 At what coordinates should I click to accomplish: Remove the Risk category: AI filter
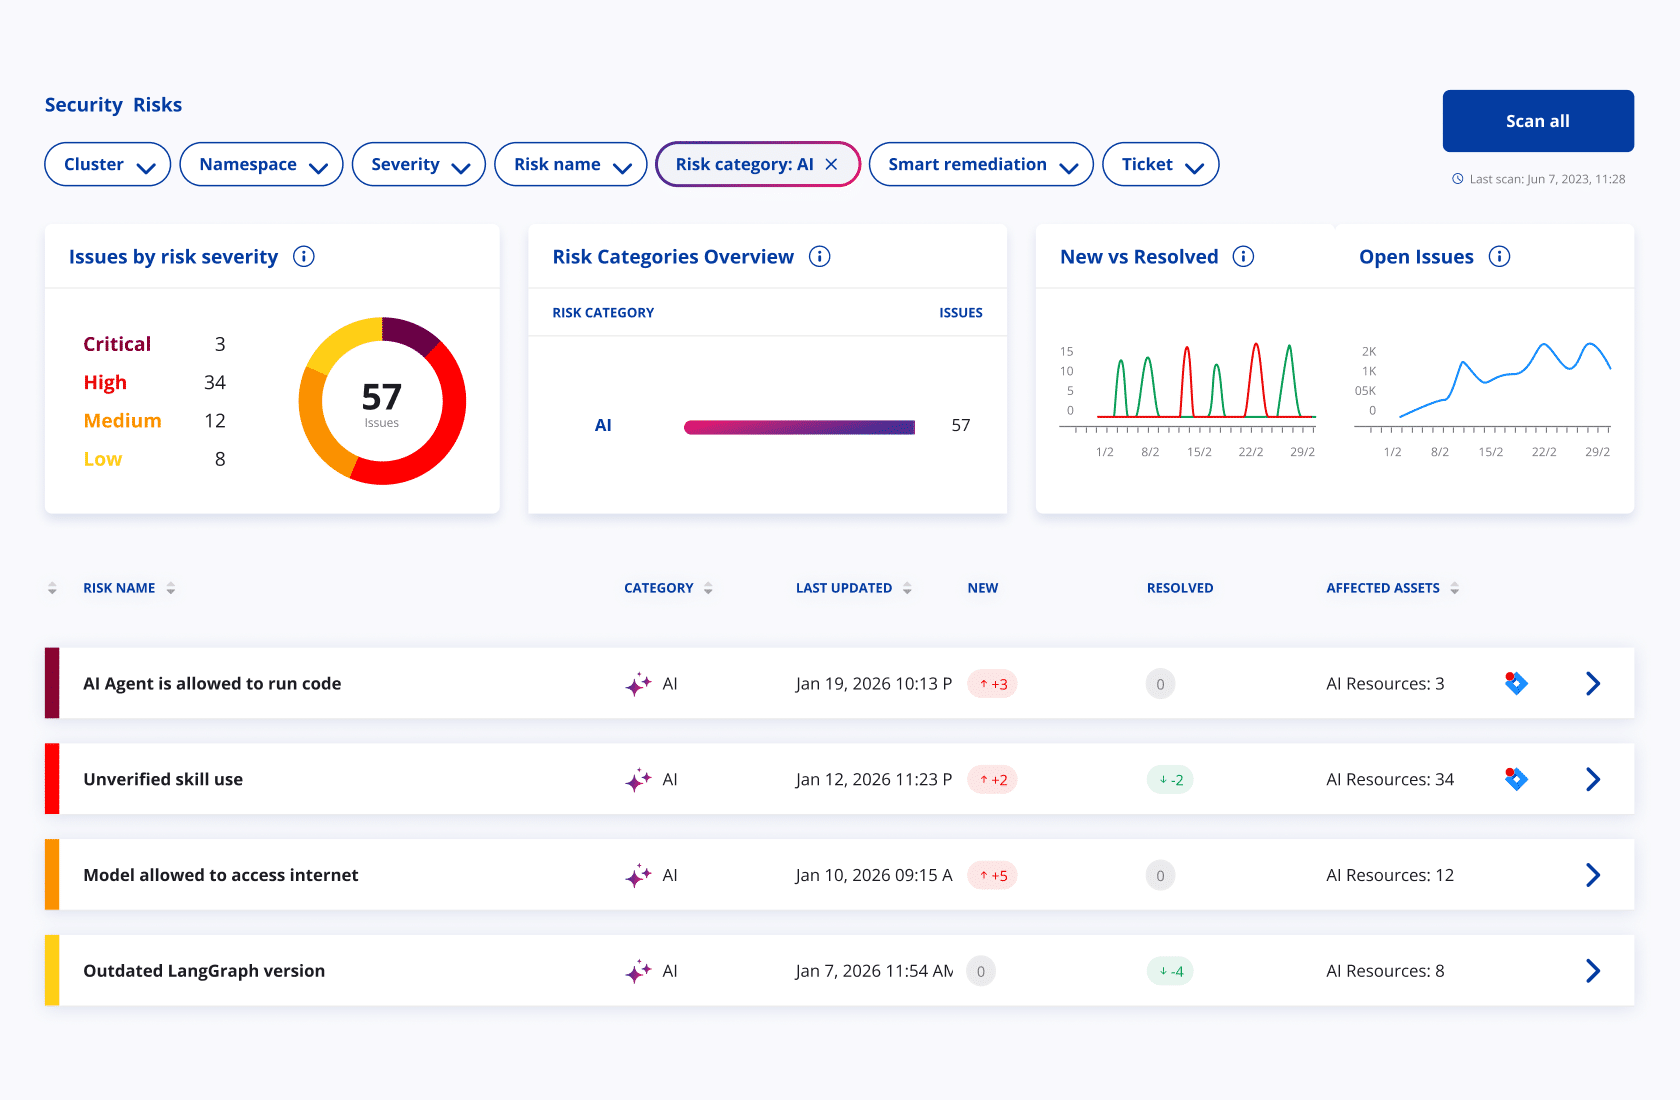[x=831, y=164]
